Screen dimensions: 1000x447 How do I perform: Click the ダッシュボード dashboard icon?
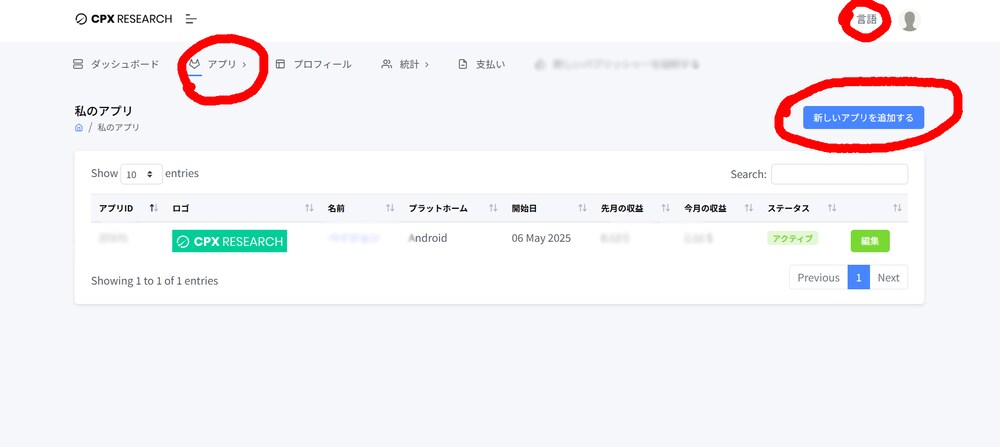(78, 64)
